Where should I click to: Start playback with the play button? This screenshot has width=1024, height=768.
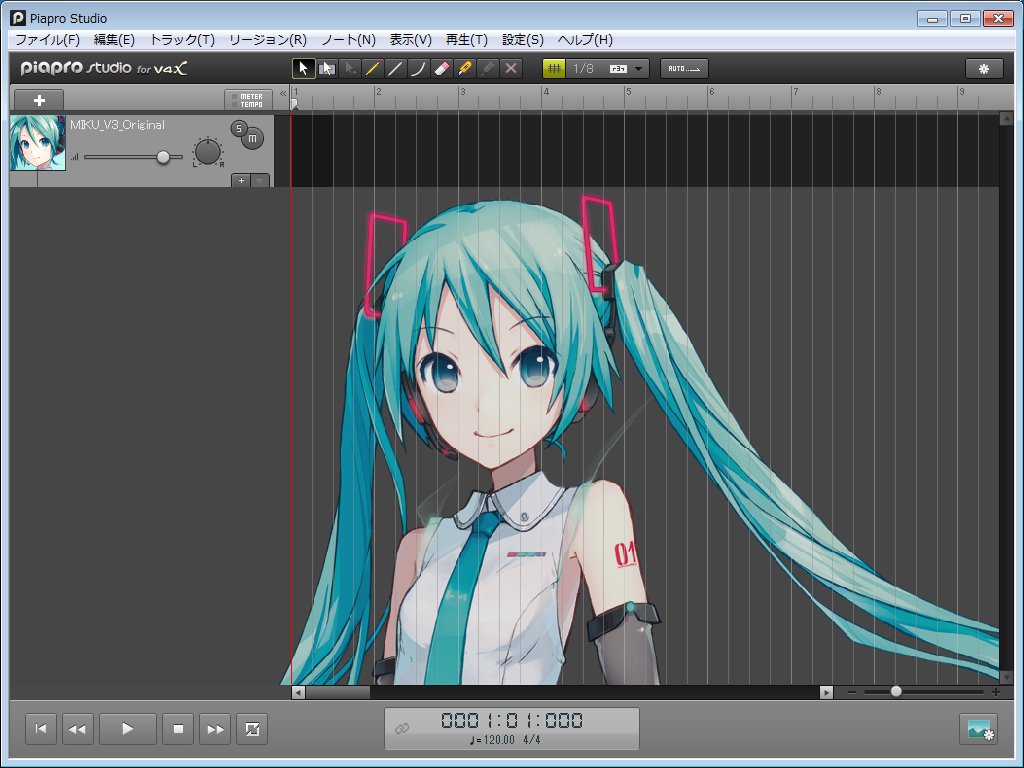tap(128, 729)
